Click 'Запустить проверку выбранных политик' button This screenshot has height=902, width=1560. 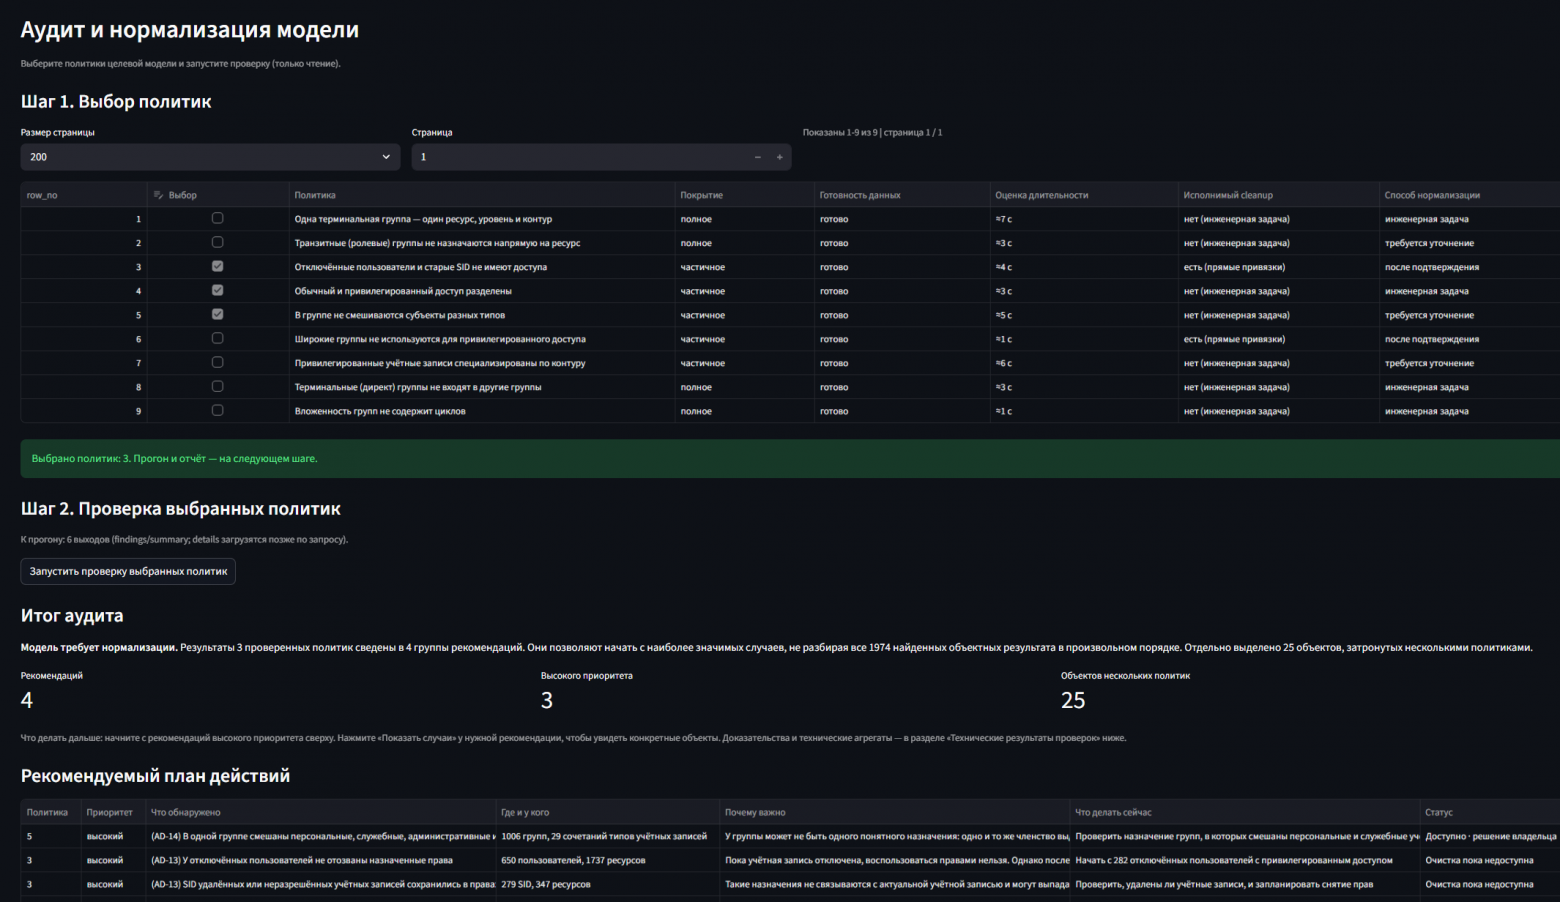point(128,571)
